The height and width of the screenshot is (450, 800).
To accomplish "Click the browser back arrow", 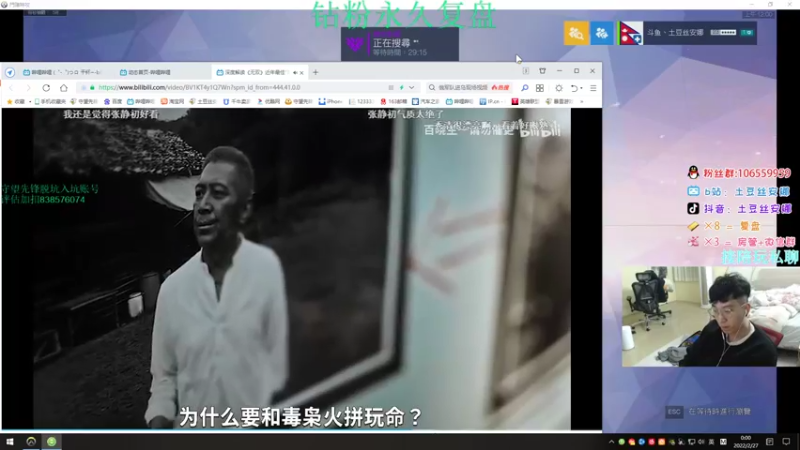I will 12,88.
